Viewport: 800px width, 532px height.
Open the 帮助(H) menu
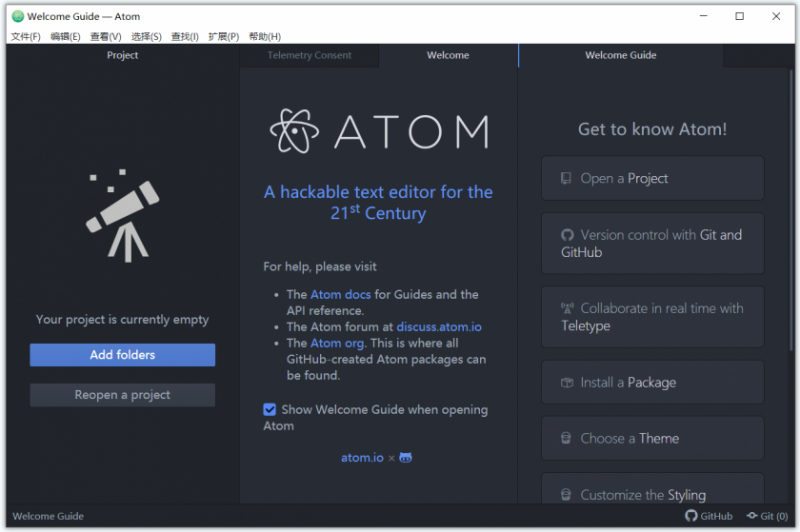[x=265, y=36]
